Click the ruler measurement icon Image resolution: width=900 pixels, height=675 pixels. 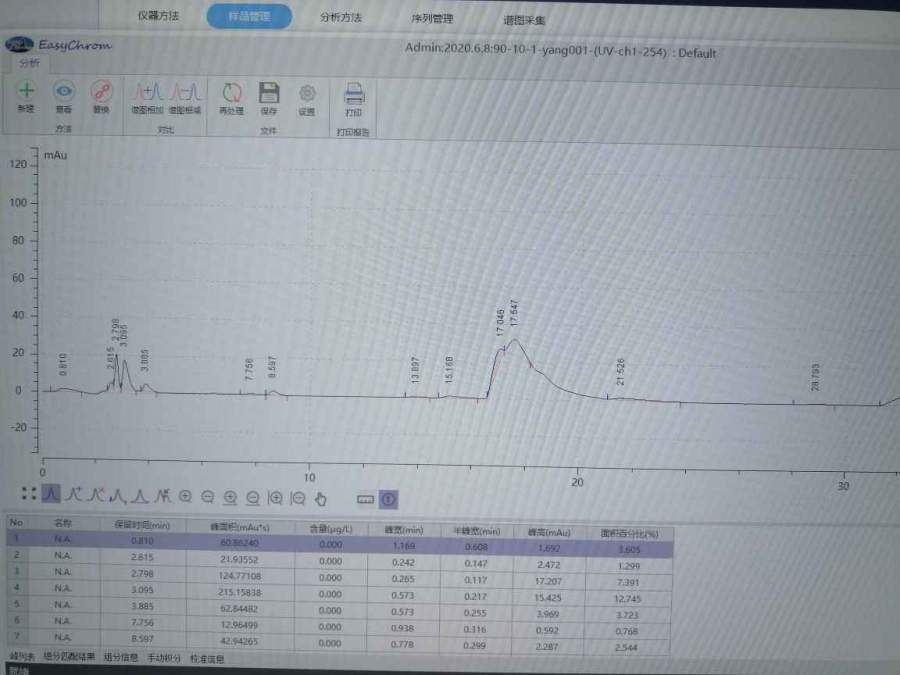point(366,500)
